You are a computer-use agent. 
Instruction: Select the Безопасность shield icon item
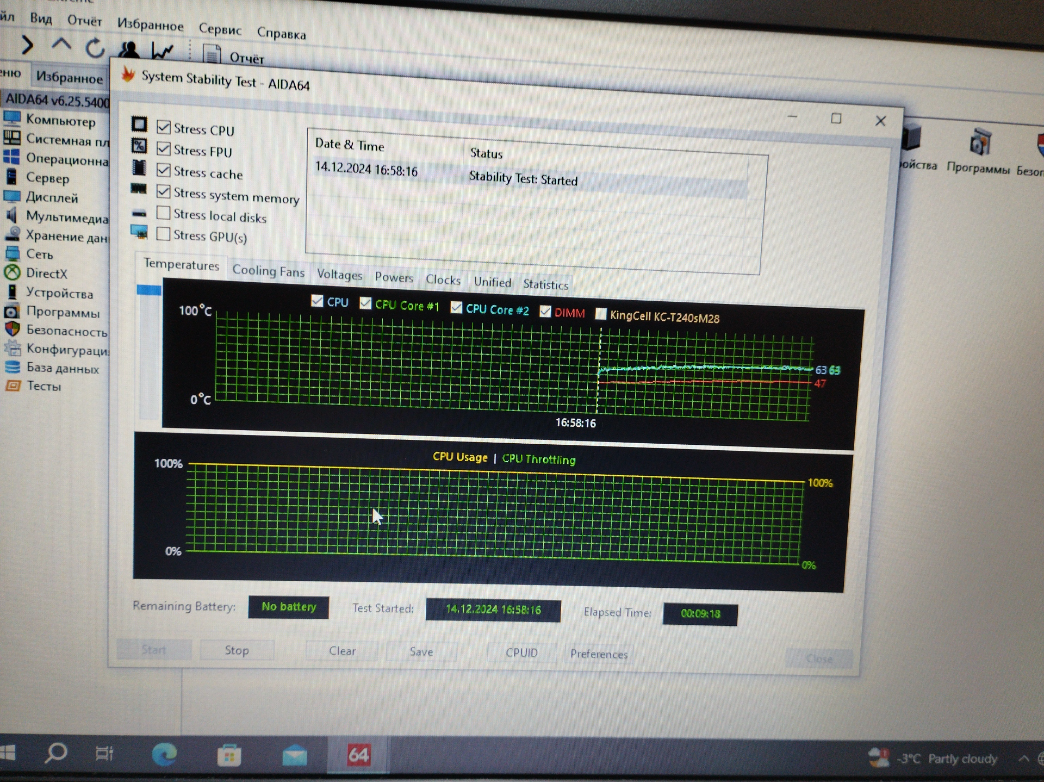(12, 329)
